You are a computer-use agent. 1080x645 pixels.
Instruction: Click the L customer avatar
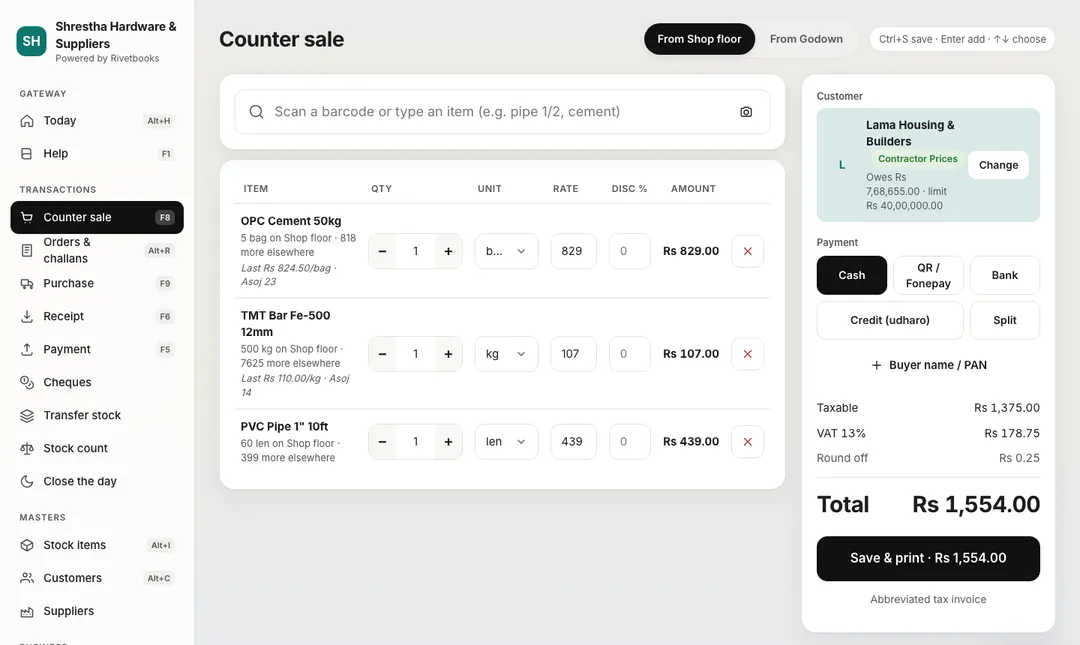842,165
